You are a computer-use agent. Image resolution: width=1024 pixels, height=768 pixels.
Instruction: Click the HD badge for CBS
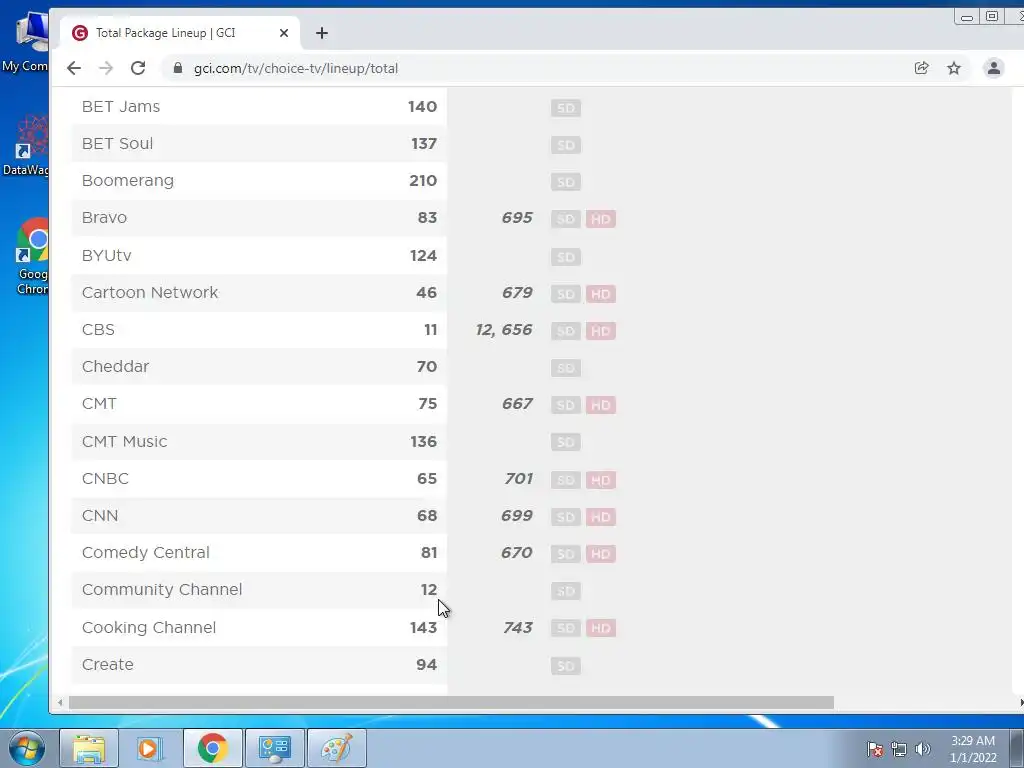click(601, 331)
